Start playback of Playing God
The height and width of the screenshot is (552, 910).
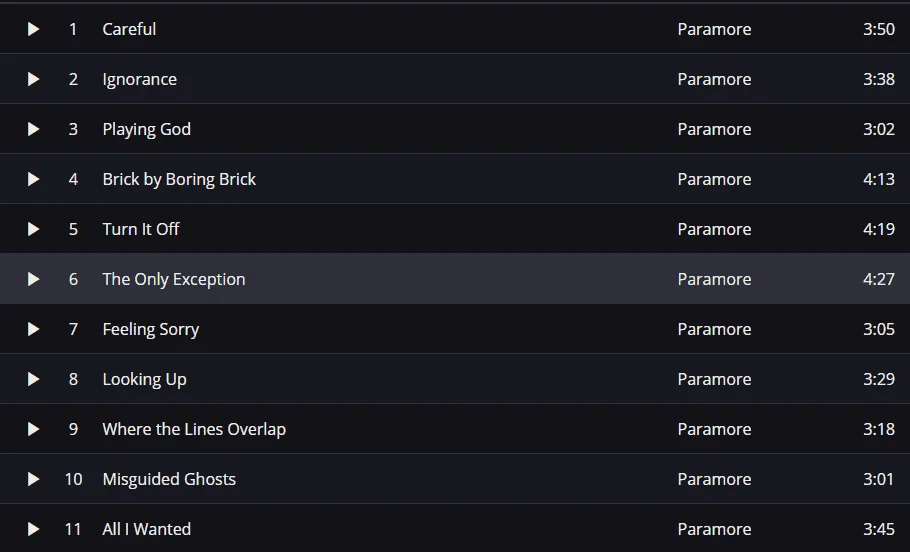[34, 129]
